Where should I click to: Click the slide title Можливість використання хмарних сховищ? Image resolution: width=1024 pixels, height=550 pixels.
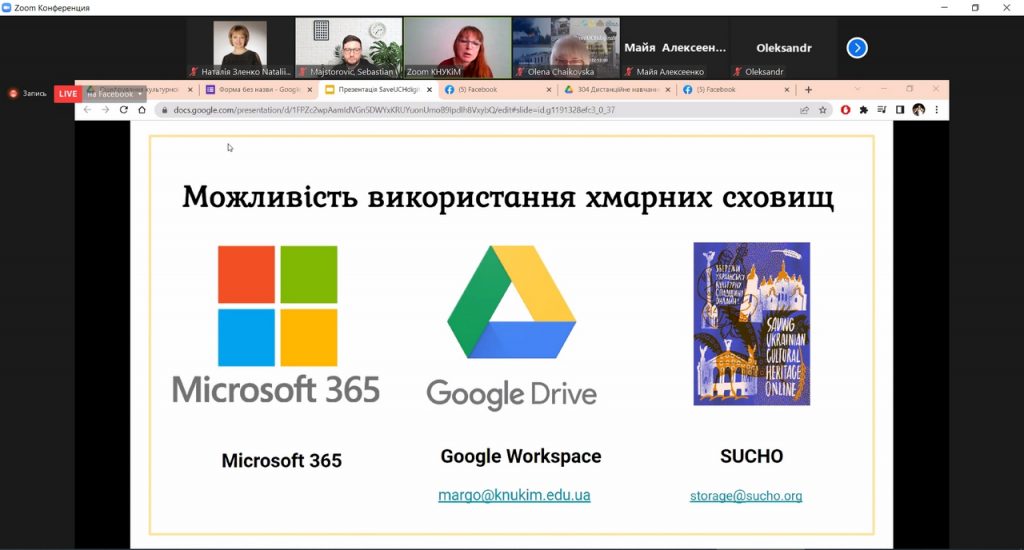coord(508,197)
